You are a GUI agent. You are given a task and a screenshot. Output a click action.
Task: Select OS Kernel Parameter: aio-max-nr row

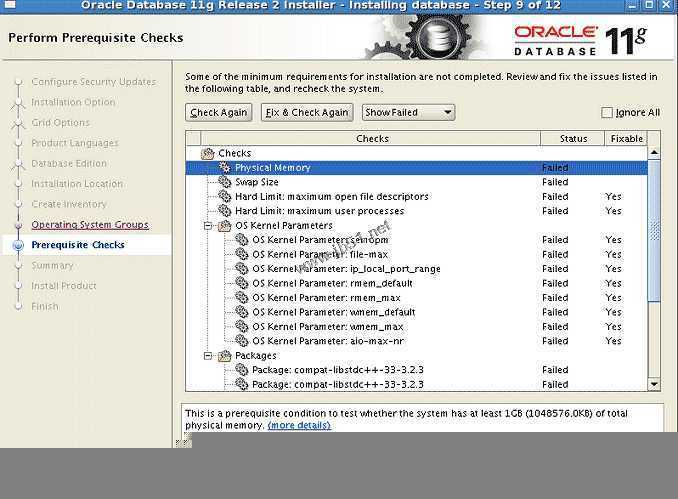[x=416, y=341]
